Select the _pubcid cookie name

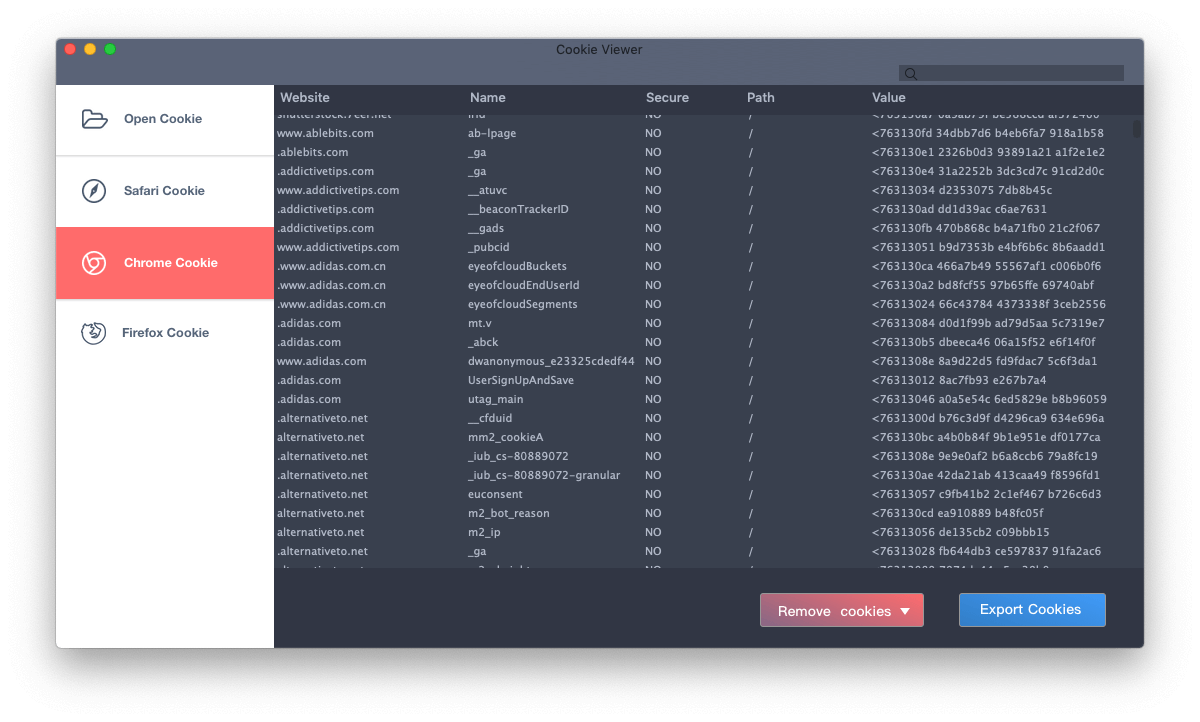[x=488, y=247]
